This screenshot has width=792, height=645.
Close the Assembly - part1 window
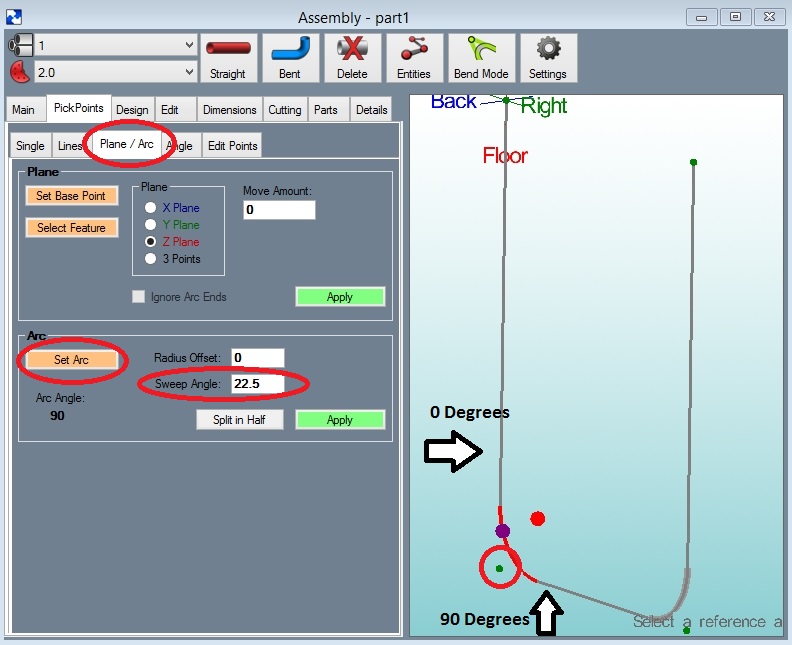point(769,17)
